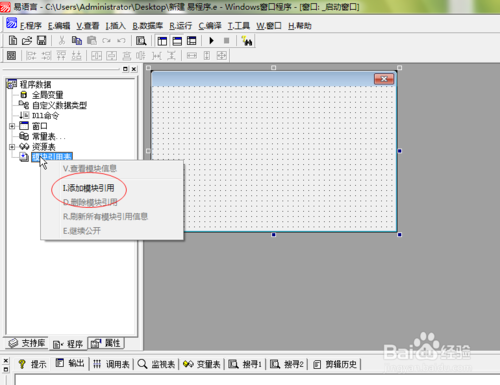Select 全局变量 in the tree
This screenshot has width=500, height=385.
pyautogui.click(x=47, y=95)
